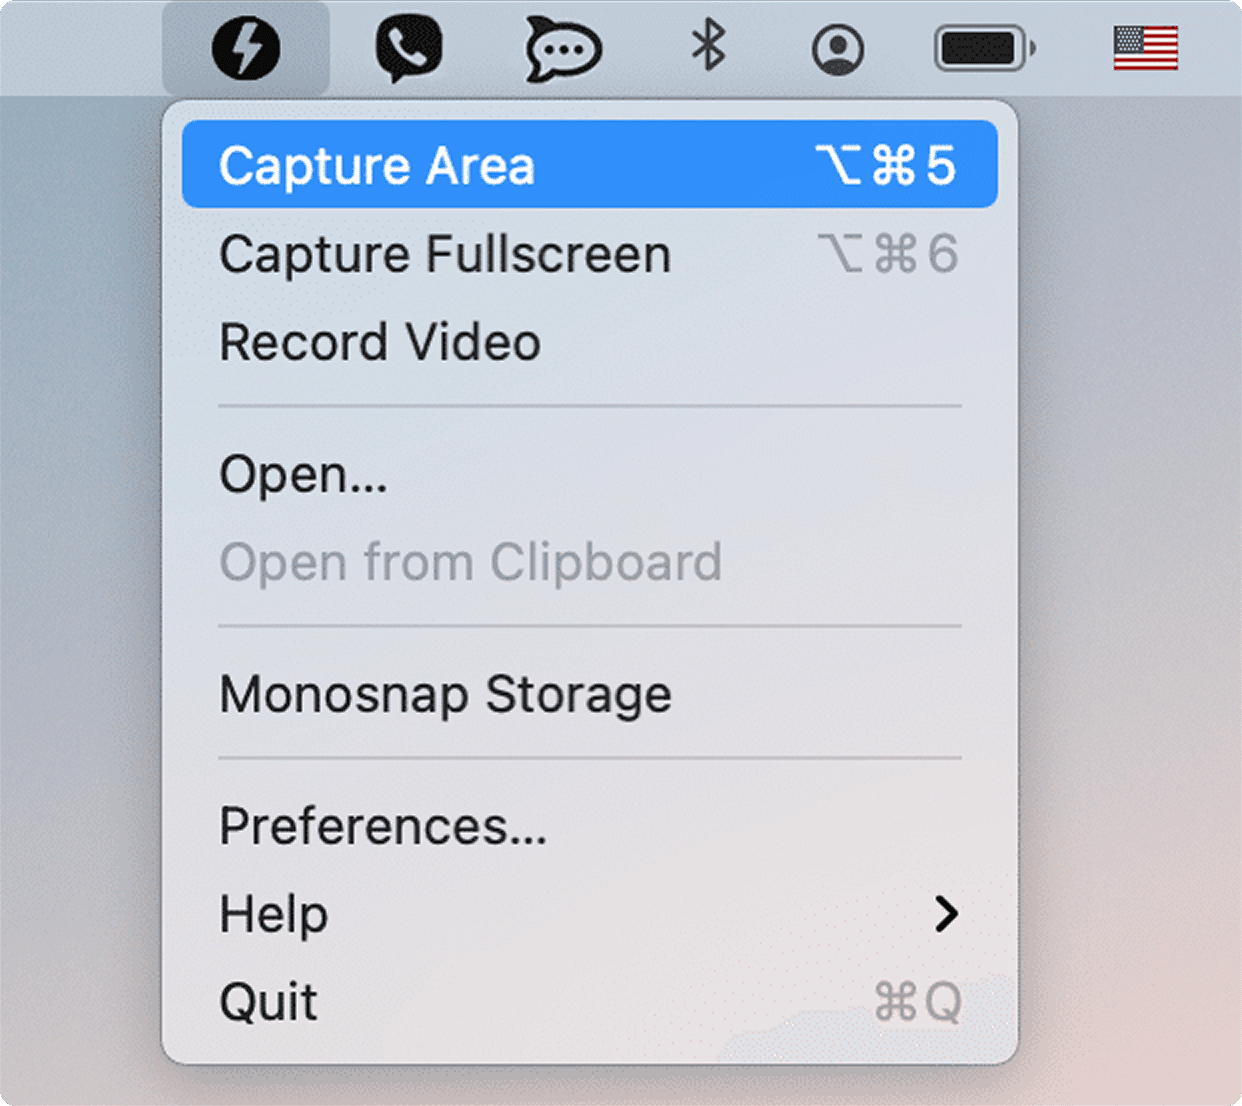This screenshot has height=1106, width=1242.
Task: Open the Monosnap lightning bolt menu bar icon
Action: (x=247, y=48)
